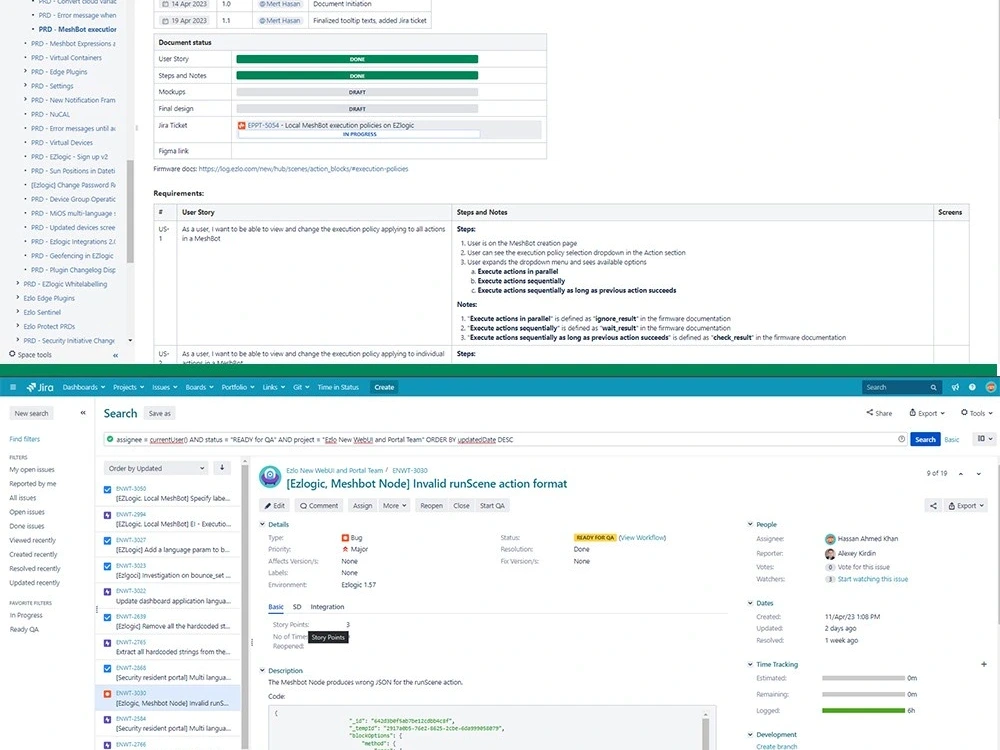Click the sort direction arrow button

pos(222,467)
